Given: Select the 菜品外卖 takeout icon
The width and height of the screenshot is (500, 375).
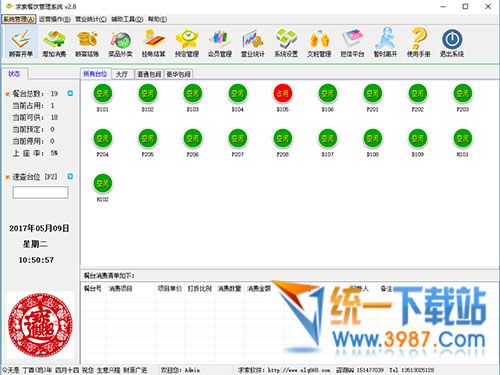Looking at the screenshot, I should [120, 42].
